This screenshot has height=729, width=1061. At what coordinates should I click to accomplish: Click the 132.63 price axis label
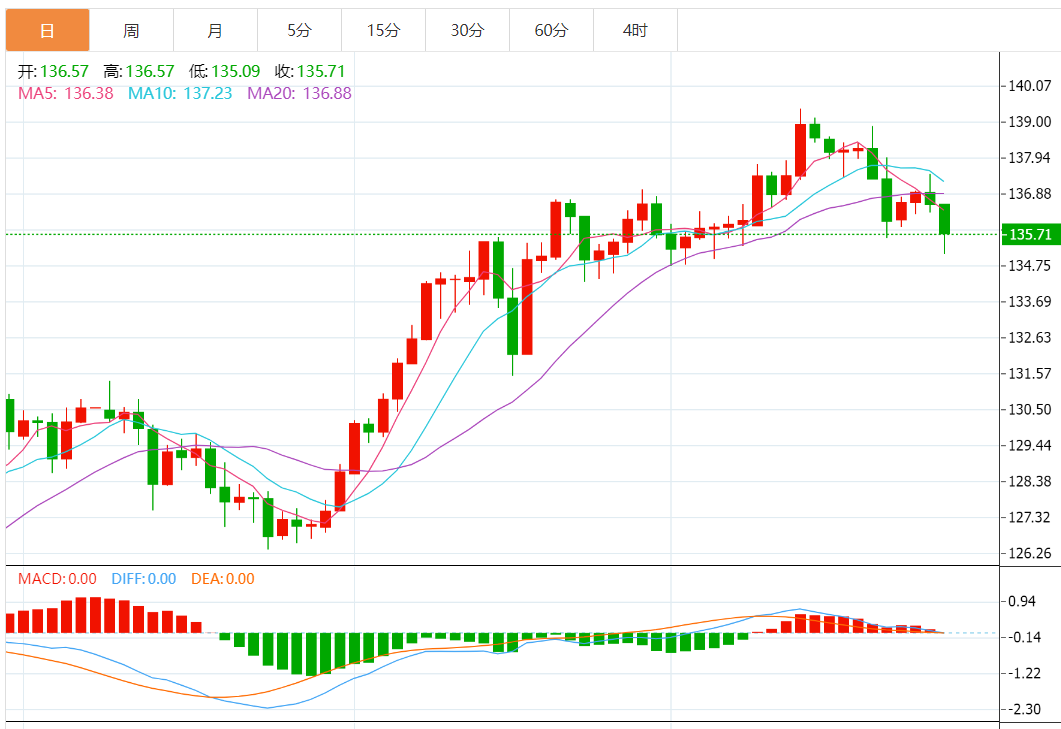click(x=1030, y=337)
